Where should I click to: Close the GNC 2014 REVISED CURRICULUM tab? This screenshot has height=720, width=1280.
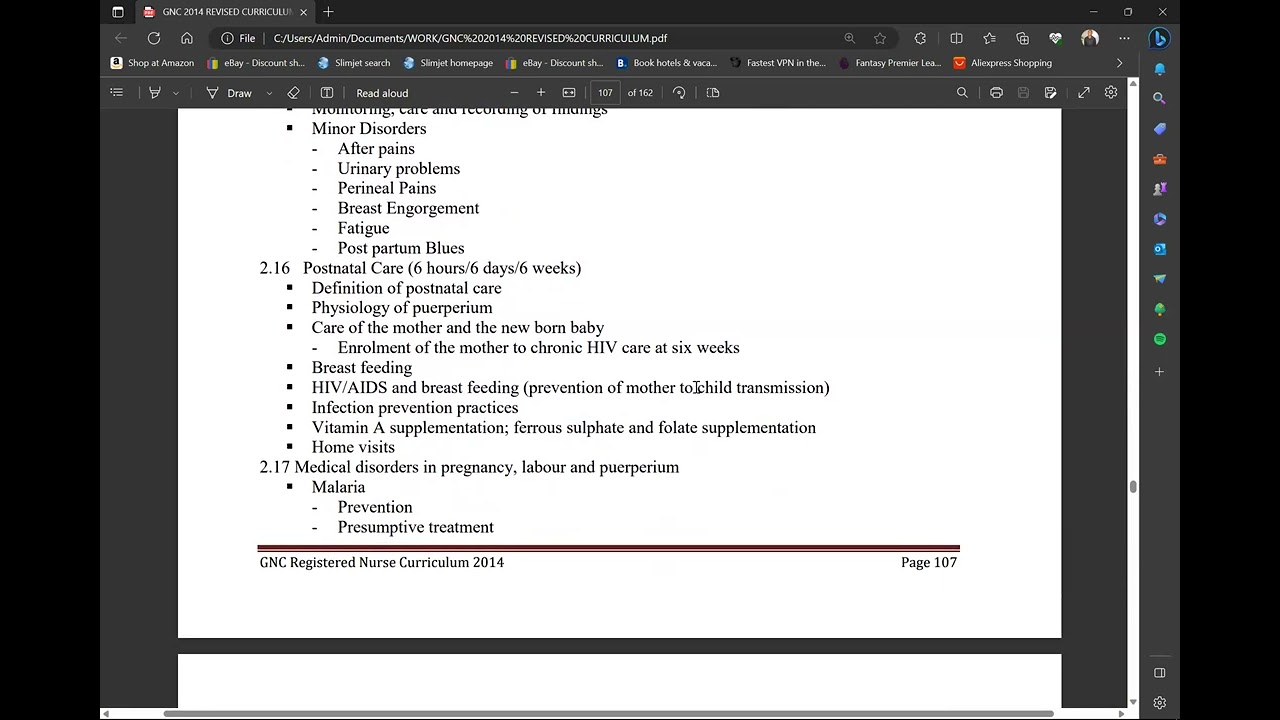[x=303, y=12]
